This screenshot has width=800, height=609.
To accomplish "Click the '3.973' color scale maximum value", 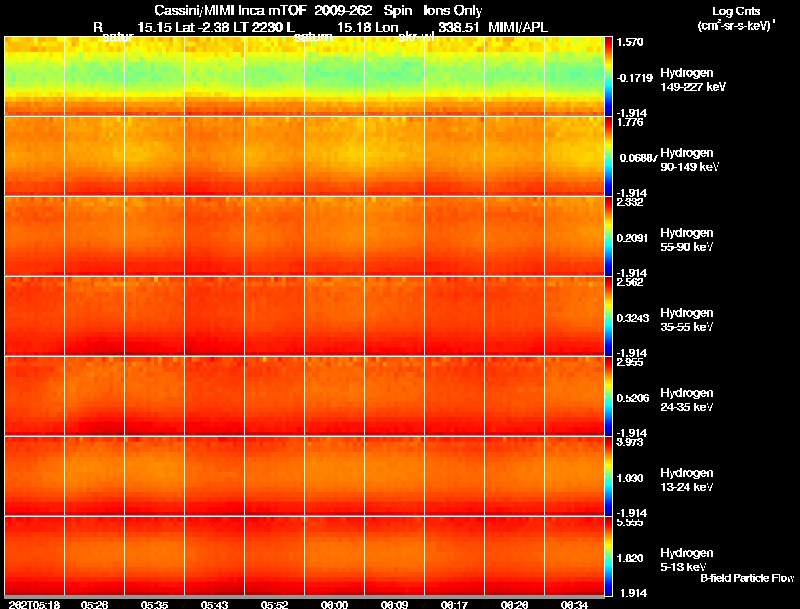I will (x=631, y=442).
